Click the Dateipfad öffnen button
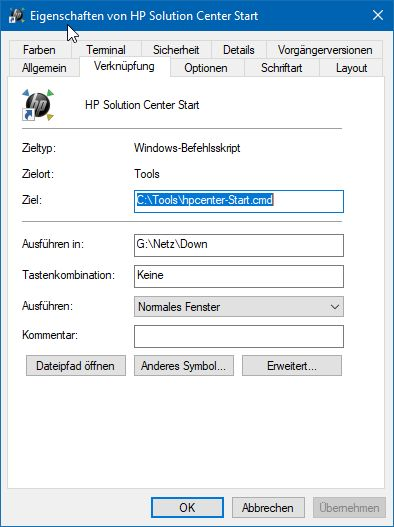Image resolution: width=394 pixels, height=527 pixels. (x=76, y=366)
